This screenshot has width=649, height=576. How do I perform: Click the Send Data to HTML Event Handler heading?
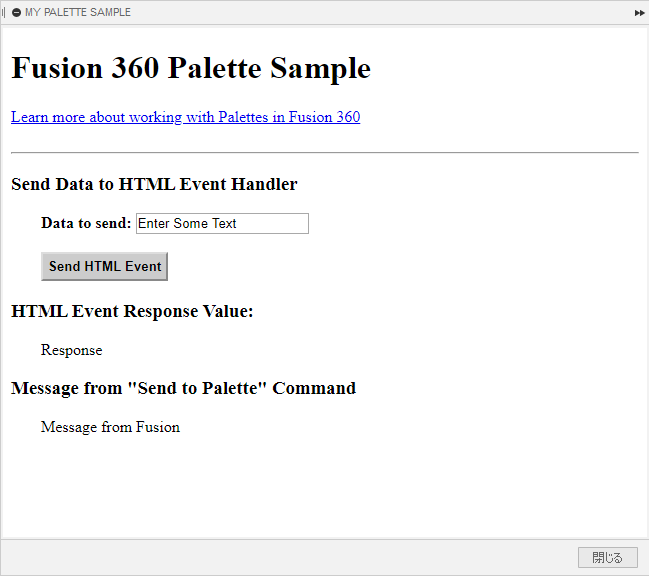click(x=154, y=184)
